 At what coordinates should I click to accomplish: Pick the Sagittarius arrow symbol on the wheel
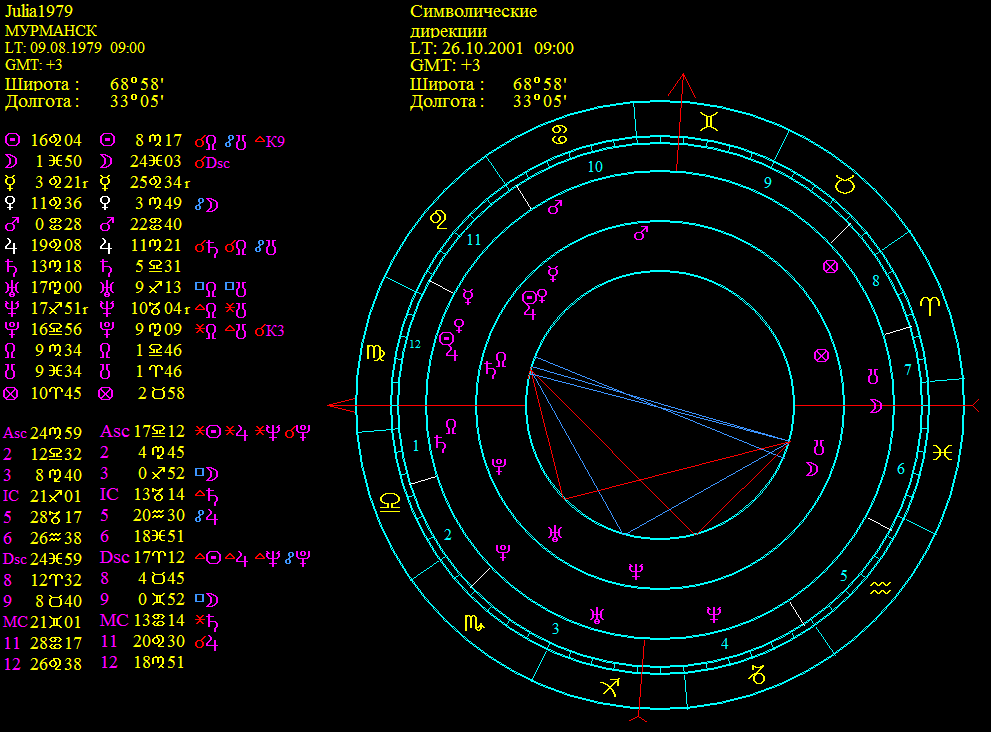coord(610,686)
